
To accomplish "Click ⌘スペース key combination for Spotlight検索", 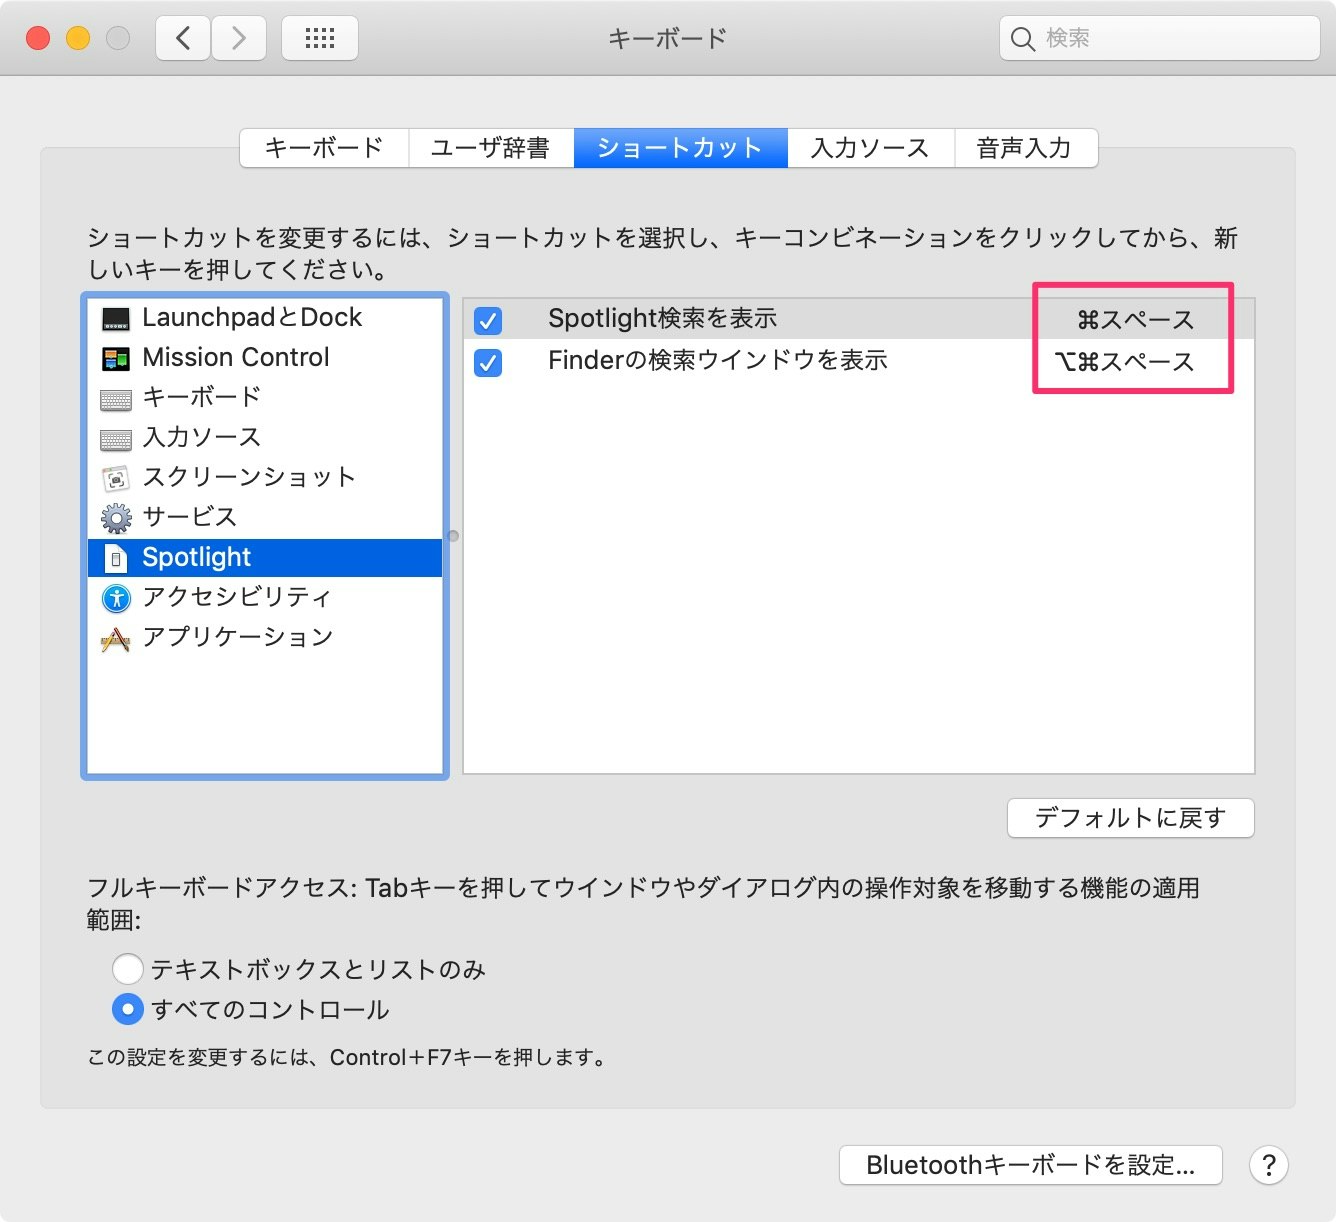I will (x=1136, y=320).
